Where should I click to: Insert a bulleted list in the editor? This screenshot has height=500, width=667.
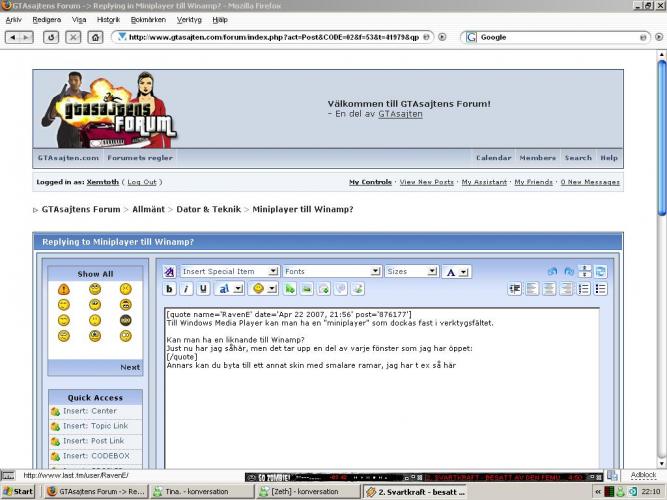click(601, 289)
